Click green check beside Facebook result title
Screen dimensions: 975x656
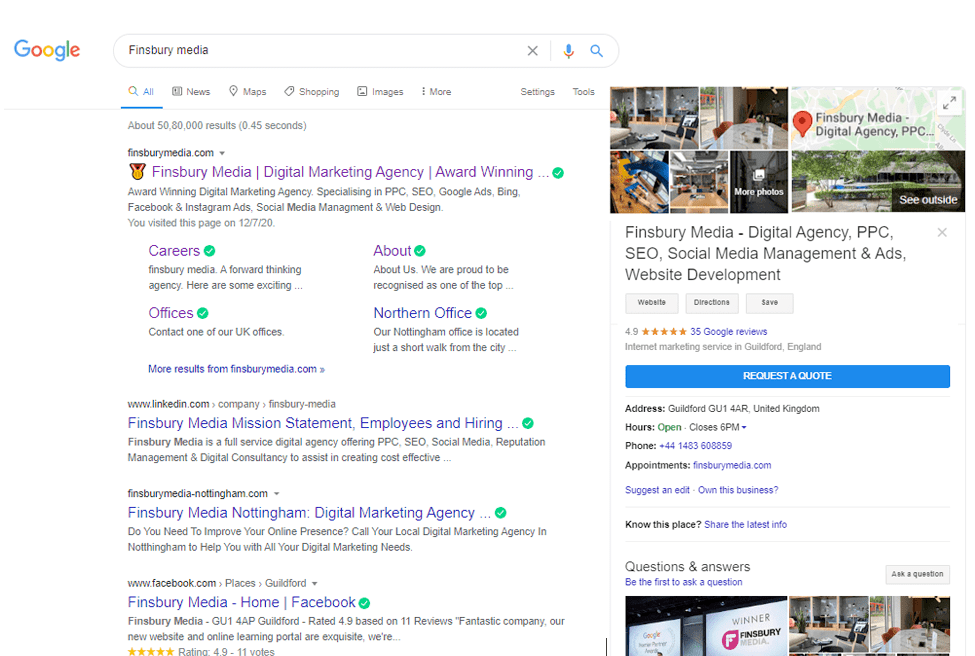[x=364, y=603]
